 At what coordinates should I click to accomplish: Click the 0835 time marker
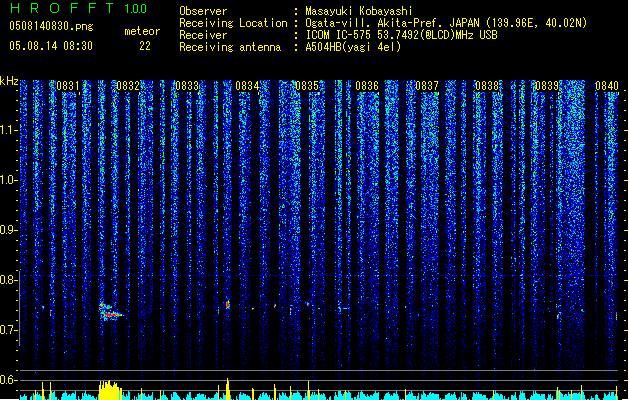click(307, 86)
